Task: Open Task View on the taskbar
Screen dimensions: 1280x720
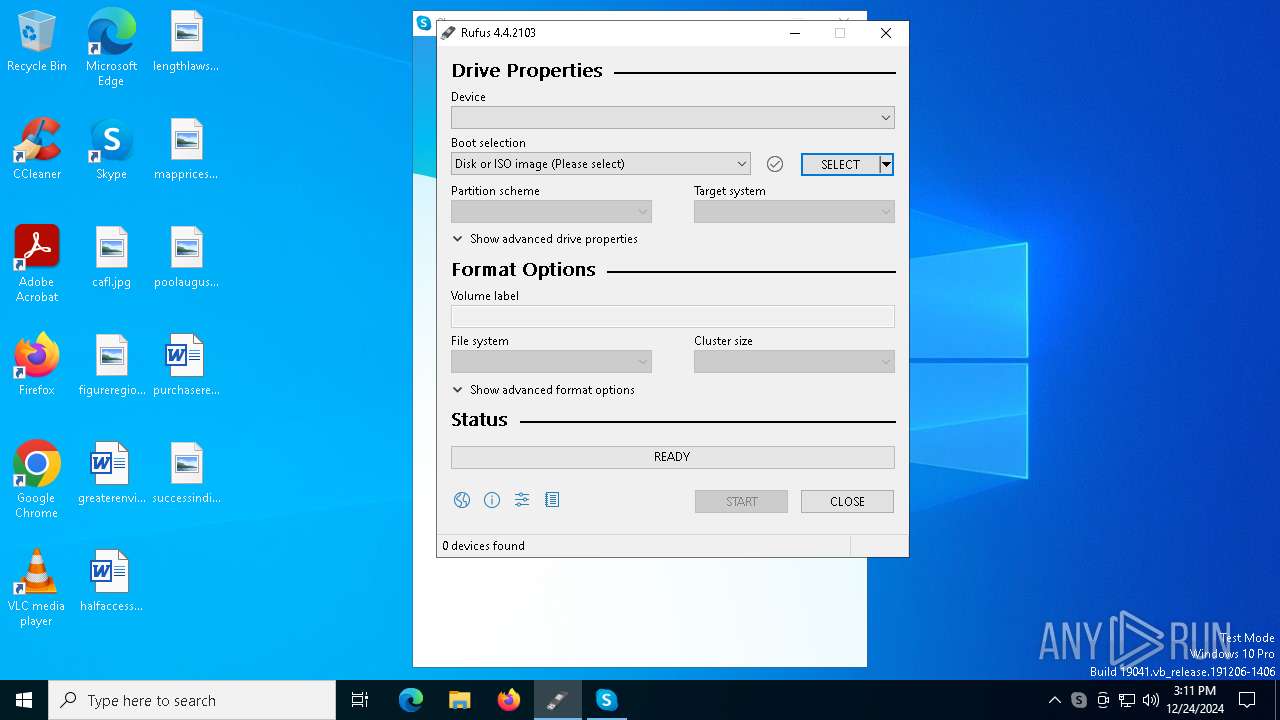Action: click(360, 700)
